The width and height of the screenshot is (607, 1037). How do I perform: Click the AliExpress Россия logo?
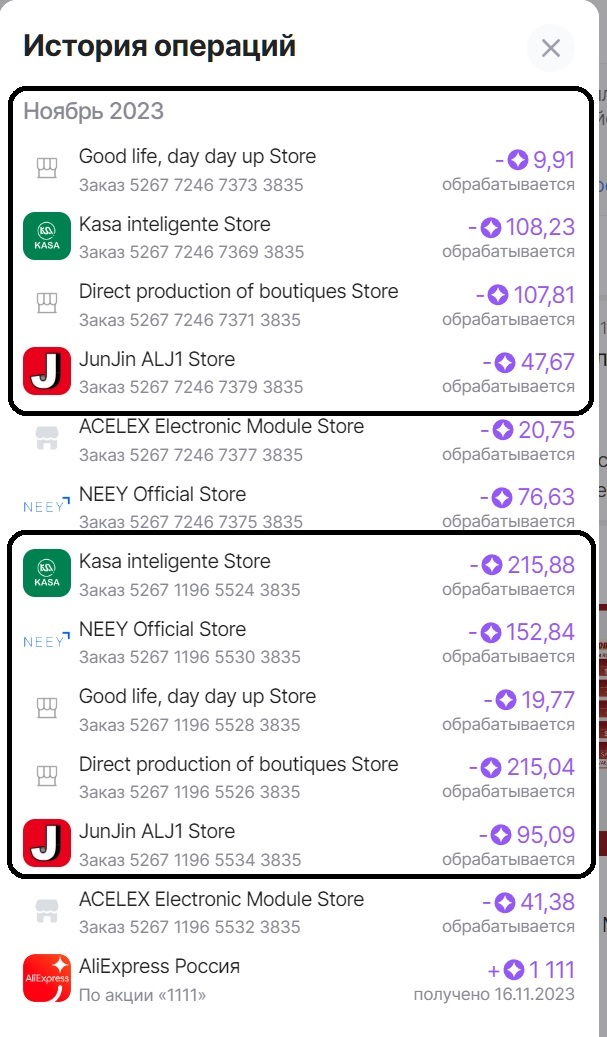tap(47, 978)
